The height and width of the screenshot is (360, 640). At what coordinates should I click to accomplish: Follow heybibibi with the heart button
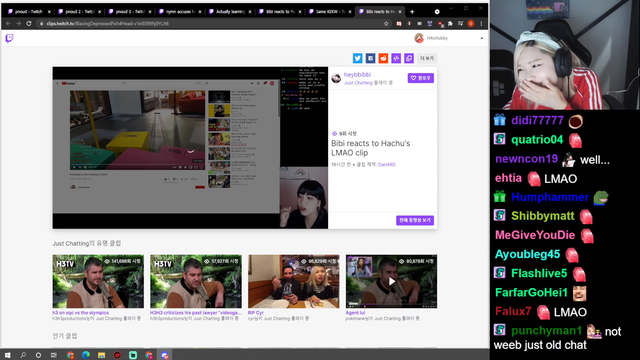pyautogui.click(x=420, y=78)
